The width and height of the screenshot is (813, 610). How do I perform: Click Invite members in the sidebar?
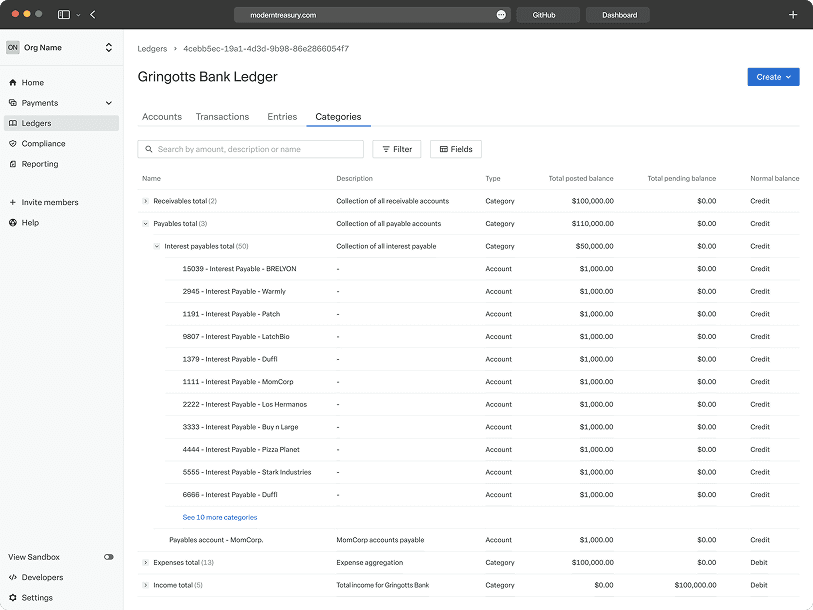61,202
